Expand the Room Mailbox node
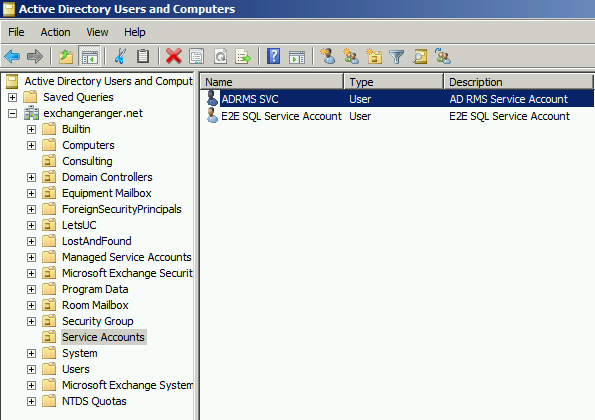This screenshot has height=420, width=595. click(31, 305)
